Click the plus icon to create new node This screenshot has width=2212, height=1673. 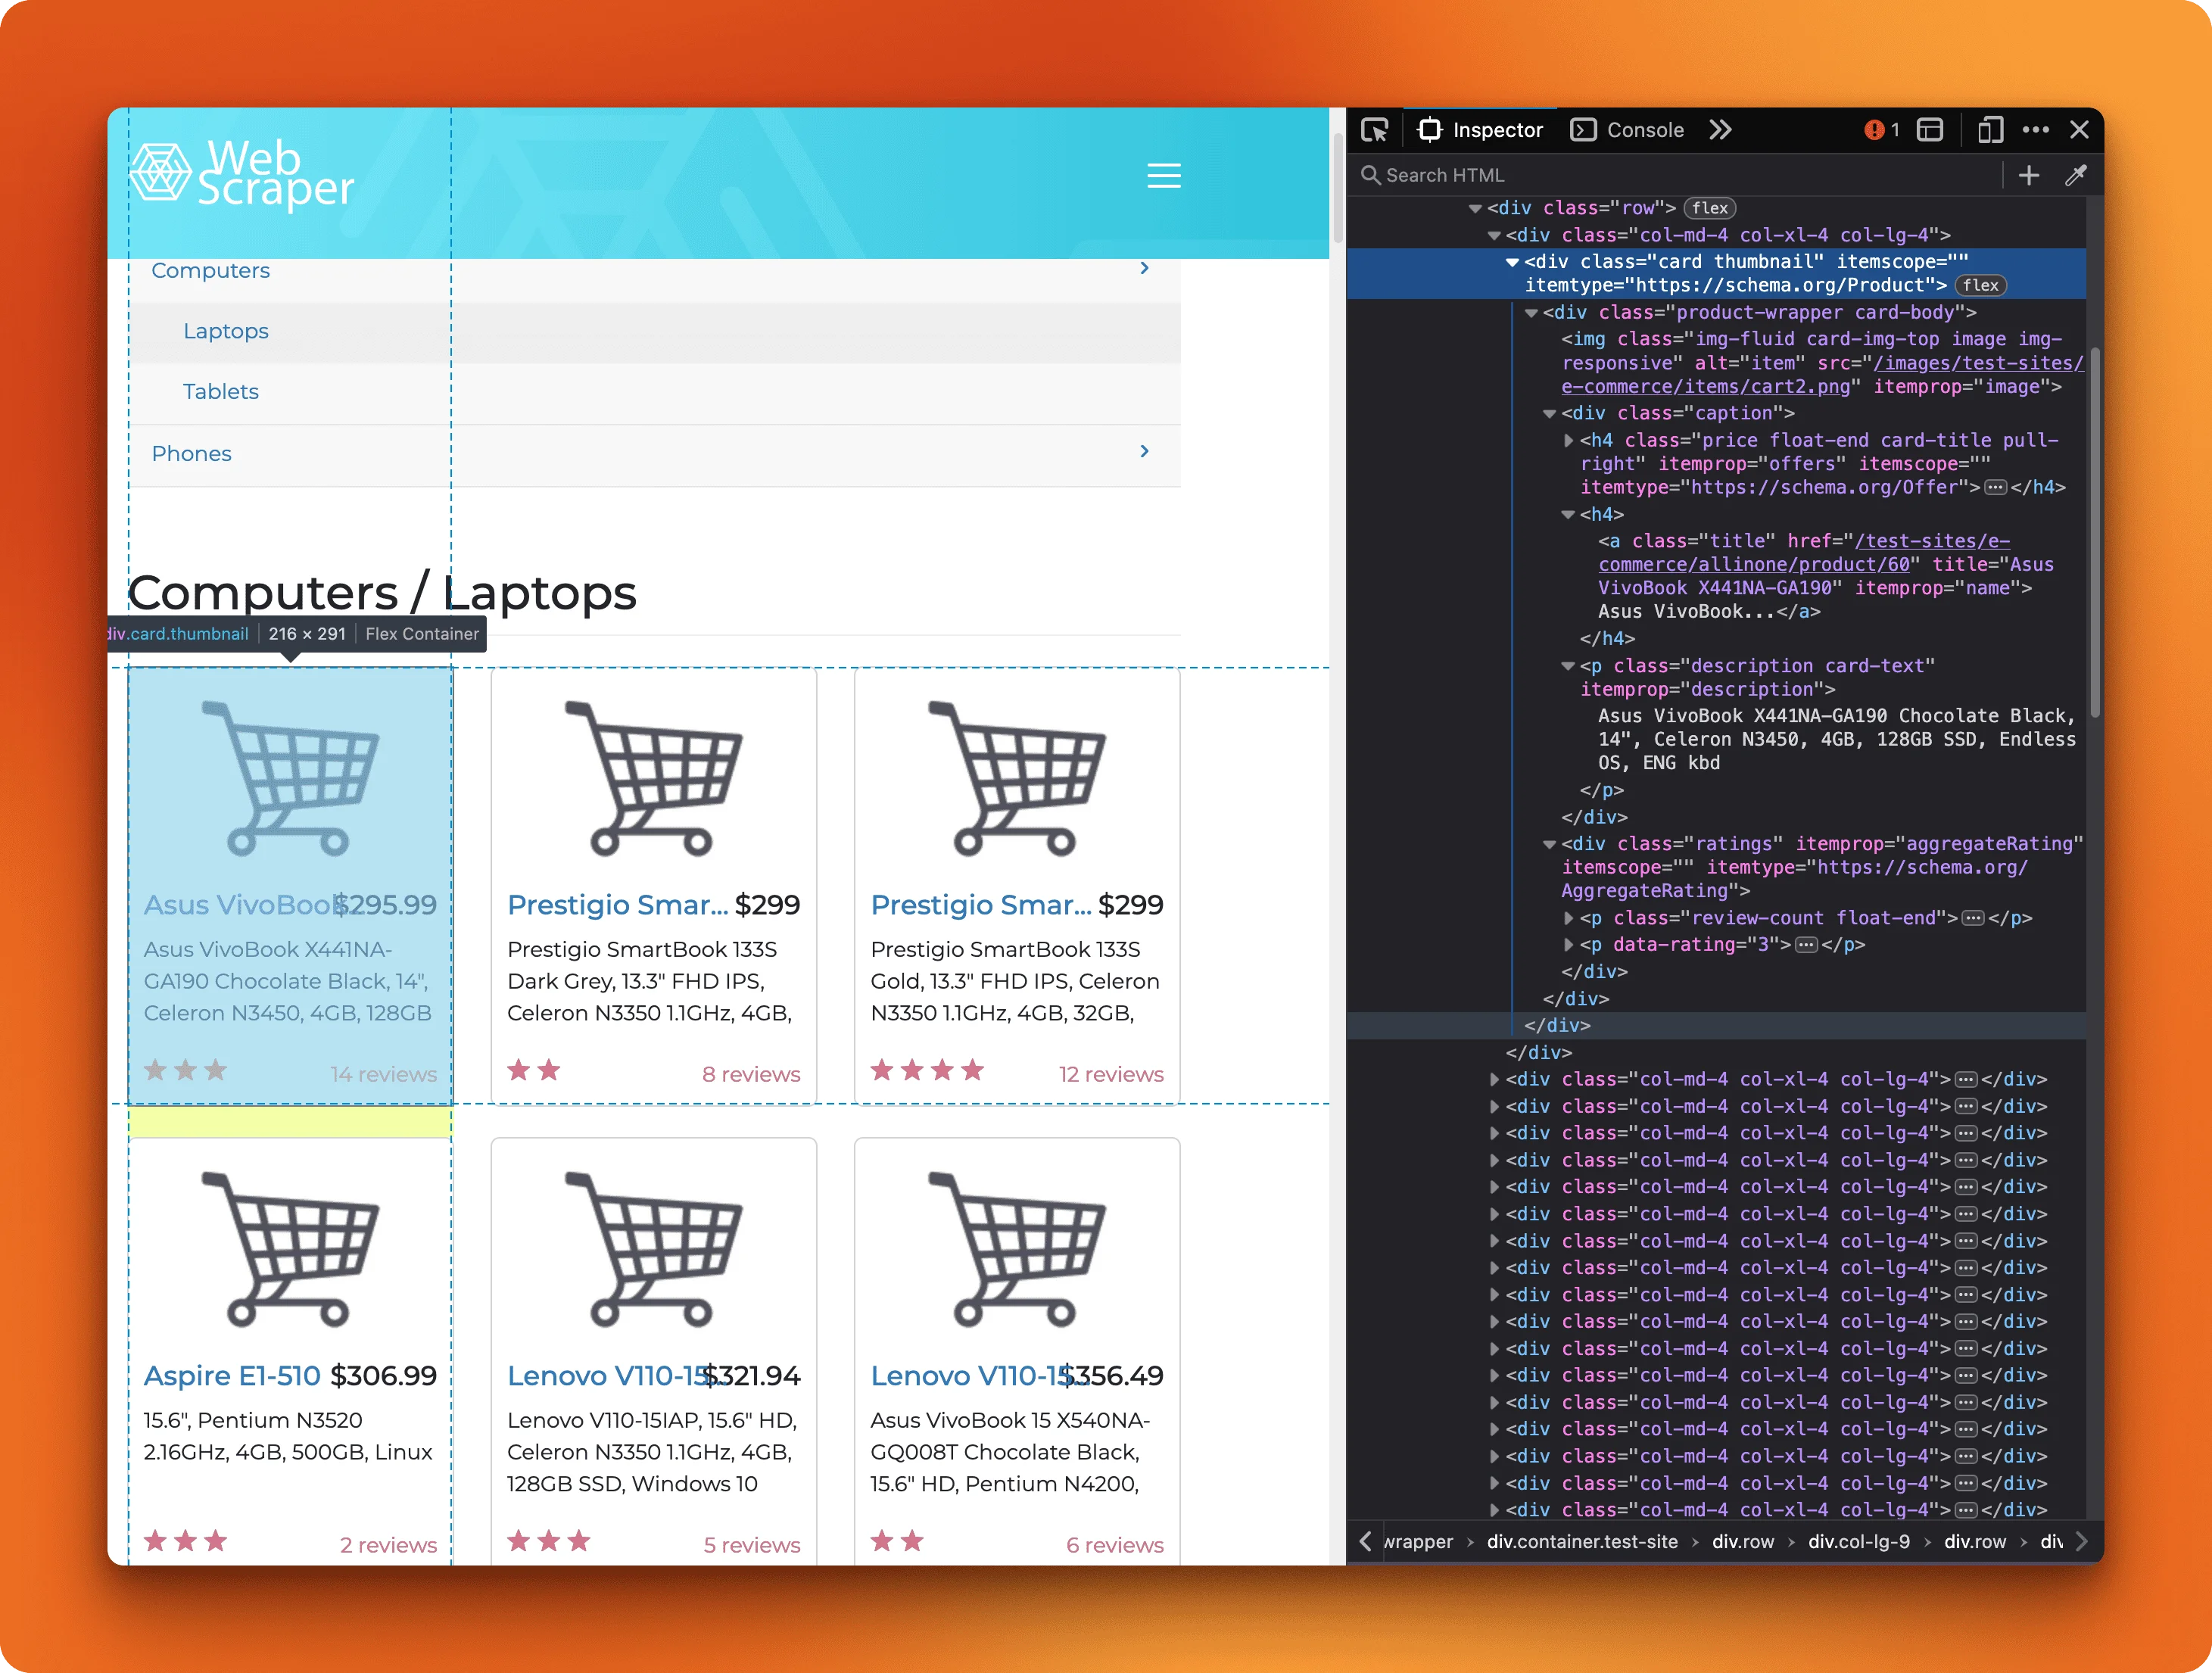pos(2029,175)
